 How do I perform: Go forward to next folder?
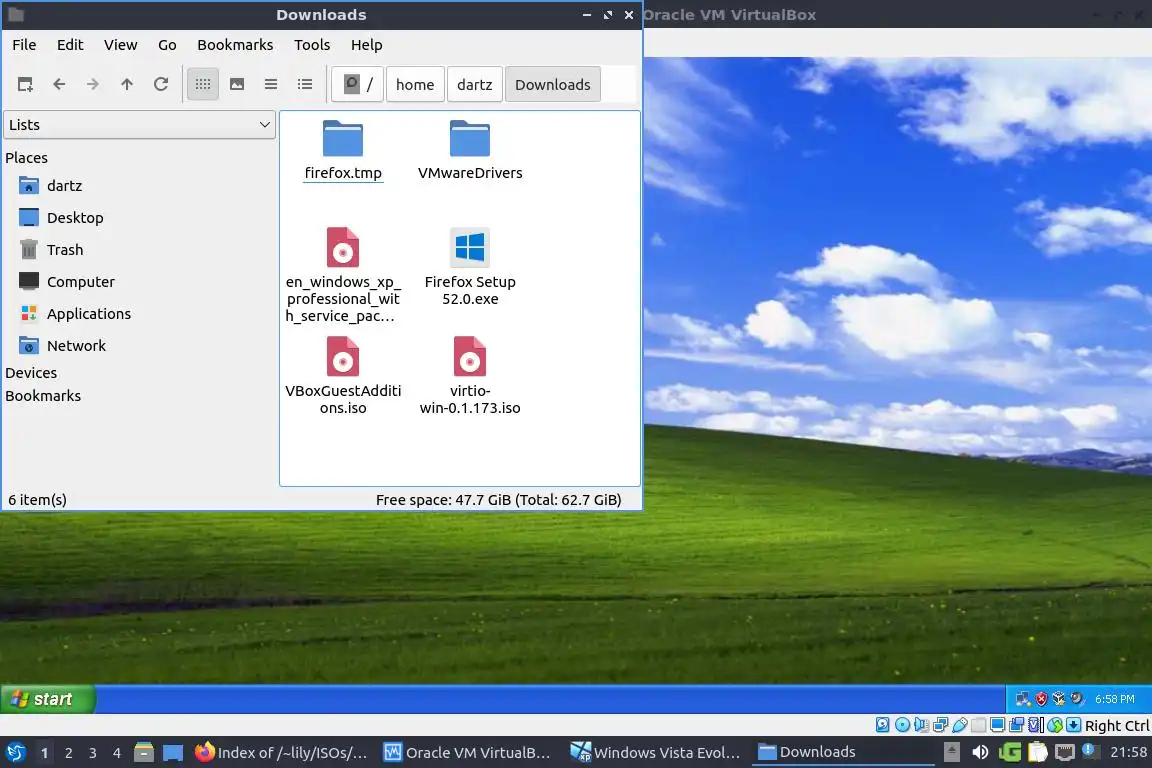(93, 85)
